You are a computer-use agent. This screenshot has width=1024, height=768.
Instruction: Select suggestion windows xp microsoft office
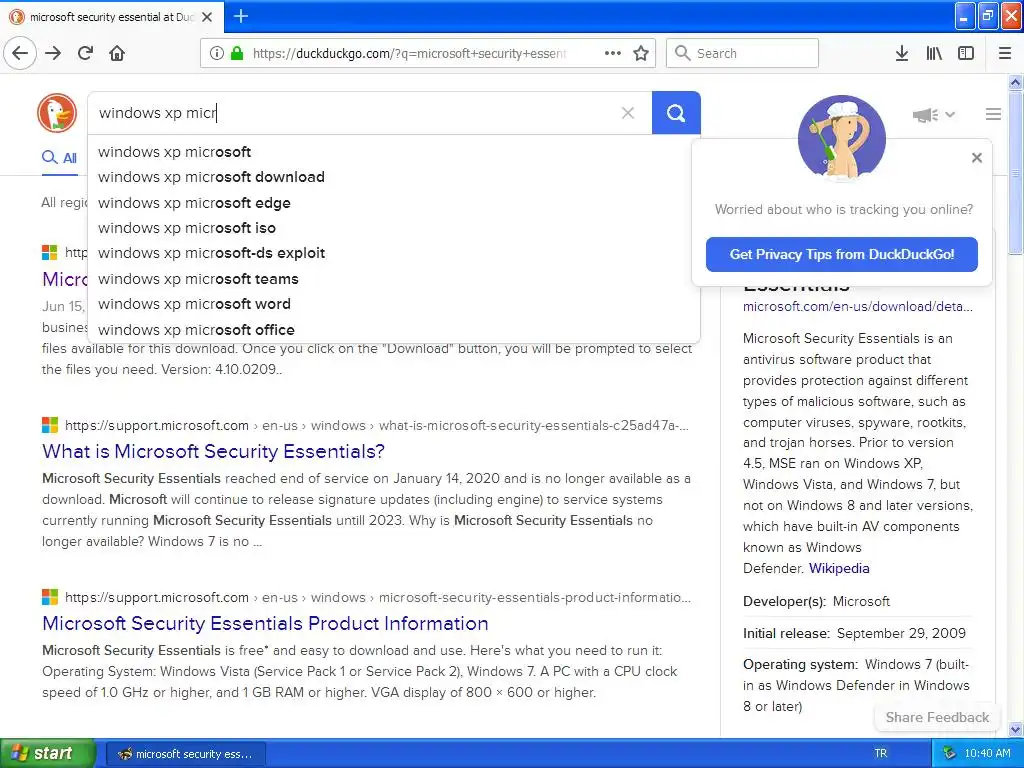click(394, 330)
